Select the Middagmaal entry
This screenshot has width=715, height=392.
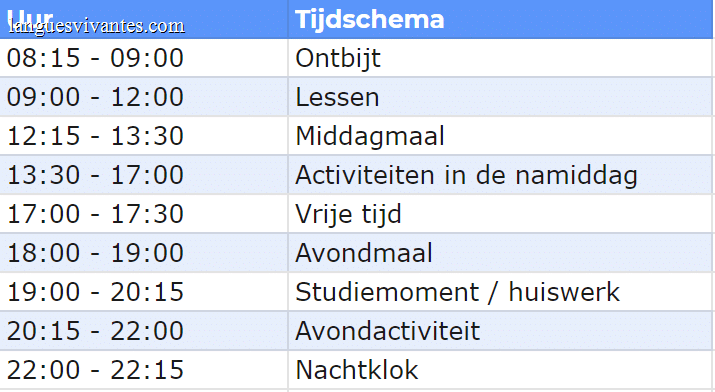point(500,136)
